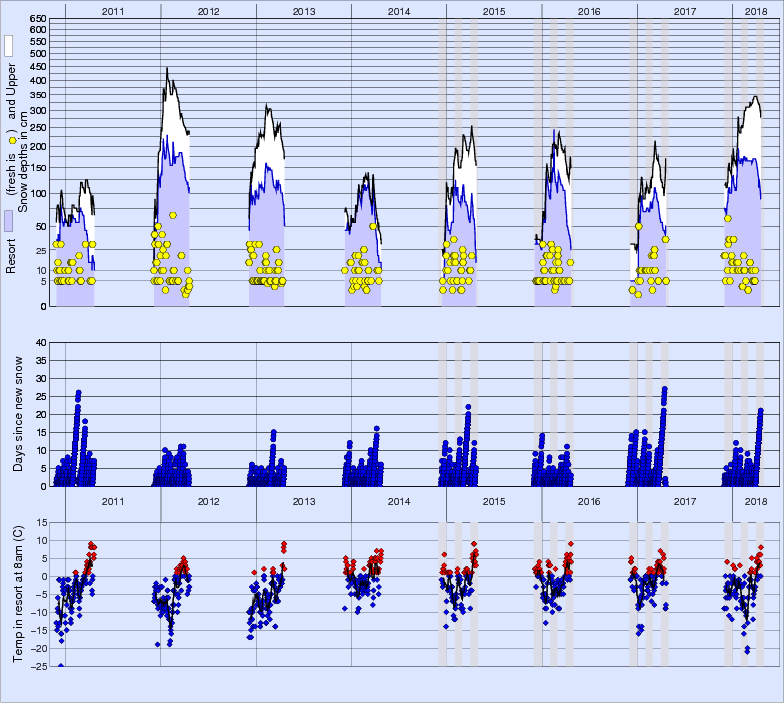Click the 2014 upper snow depth peak
This screenshot has height=703, width=784.
[368, 174]
